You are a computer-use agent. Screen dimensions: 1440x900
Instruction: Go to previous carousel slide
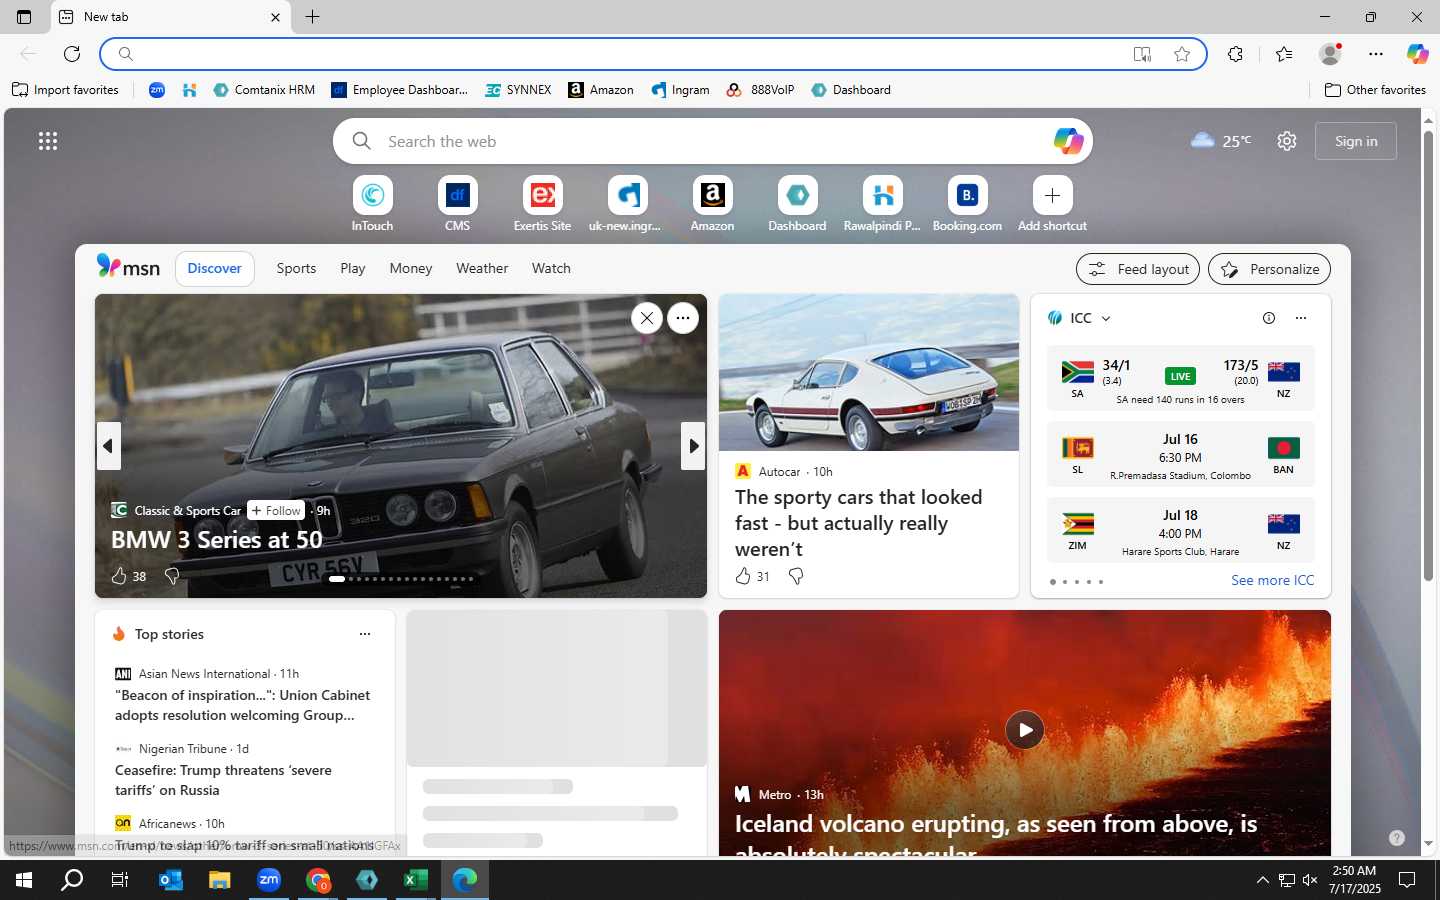click(109, 446)
